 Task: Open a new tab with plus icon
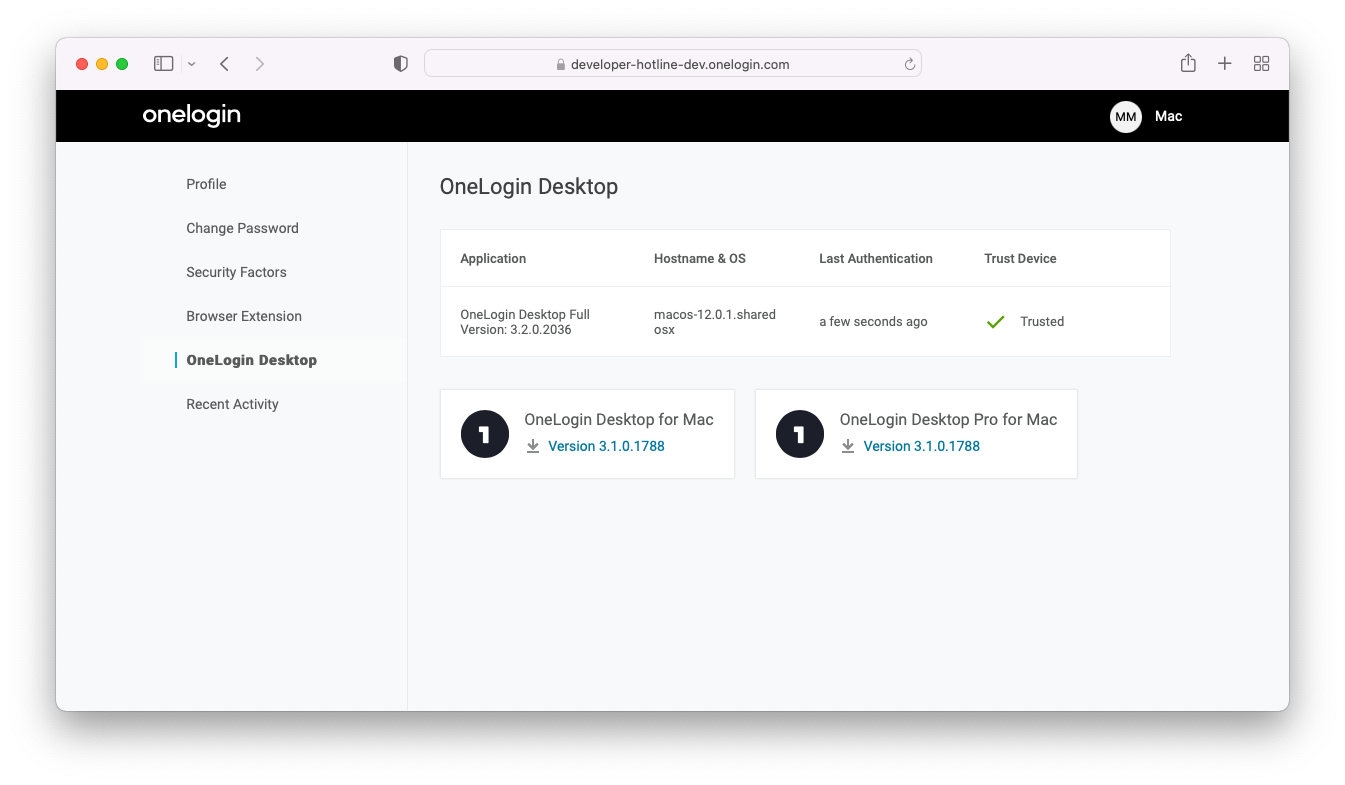(1224, 64)
